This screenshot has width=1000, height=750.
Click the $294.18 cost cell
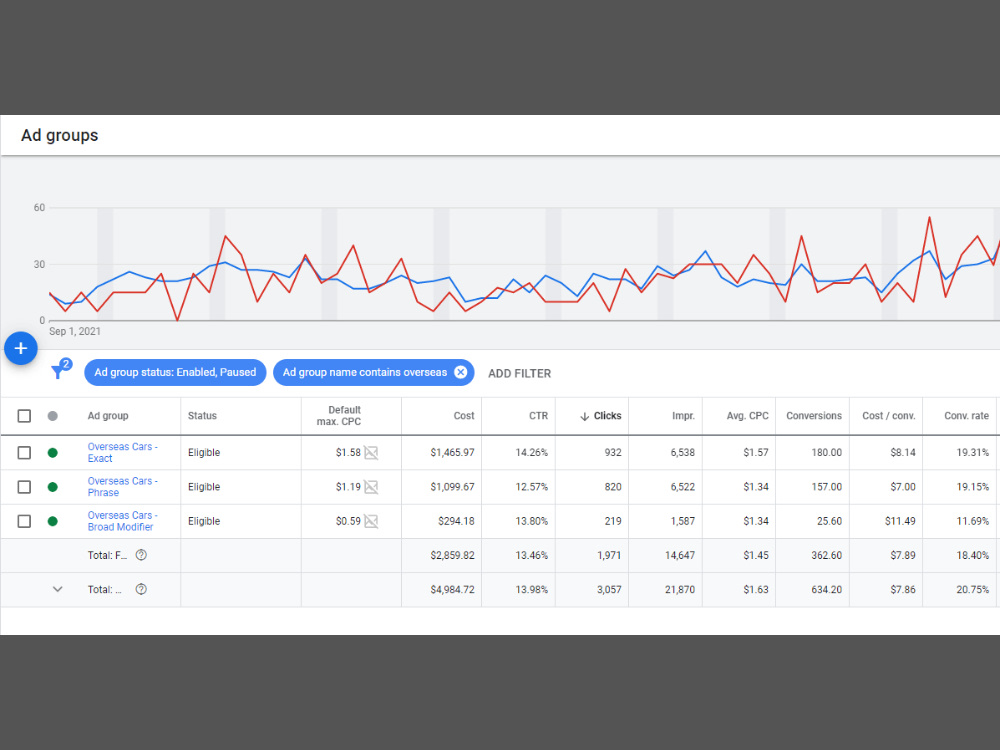pyautogui.click(x=456, y=522)
